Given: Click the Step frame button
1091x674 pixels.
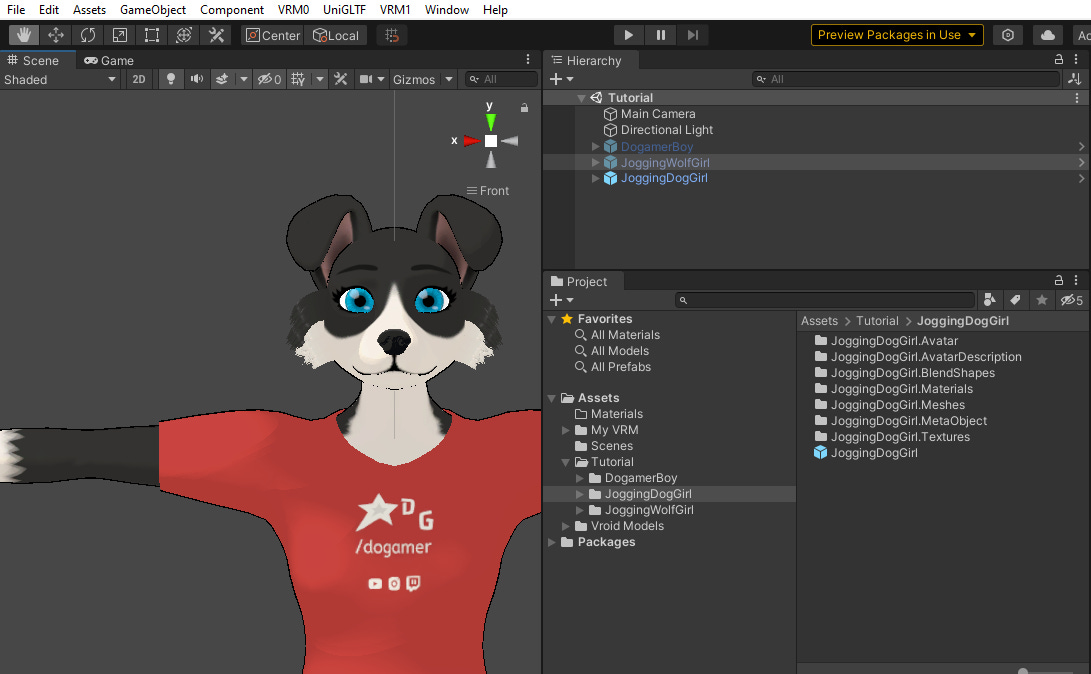Looking at the screenshot, I should (692, 35).
